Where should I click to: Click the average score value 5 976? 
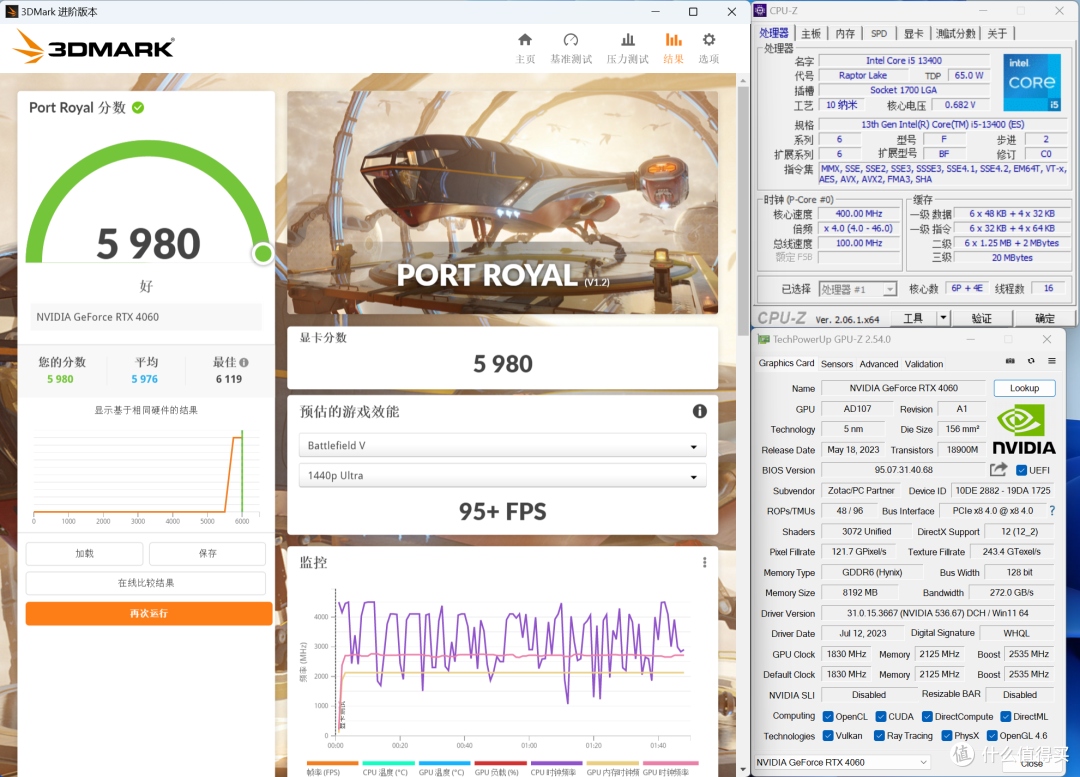[x=145, y=379]
